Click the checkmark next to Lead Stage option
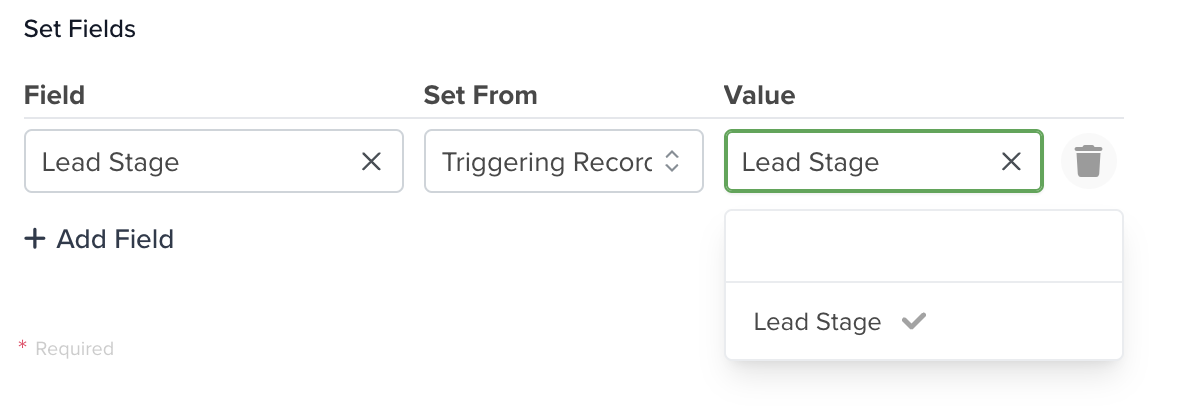This screenshot has height=406, width=1188. pos(914,321)
